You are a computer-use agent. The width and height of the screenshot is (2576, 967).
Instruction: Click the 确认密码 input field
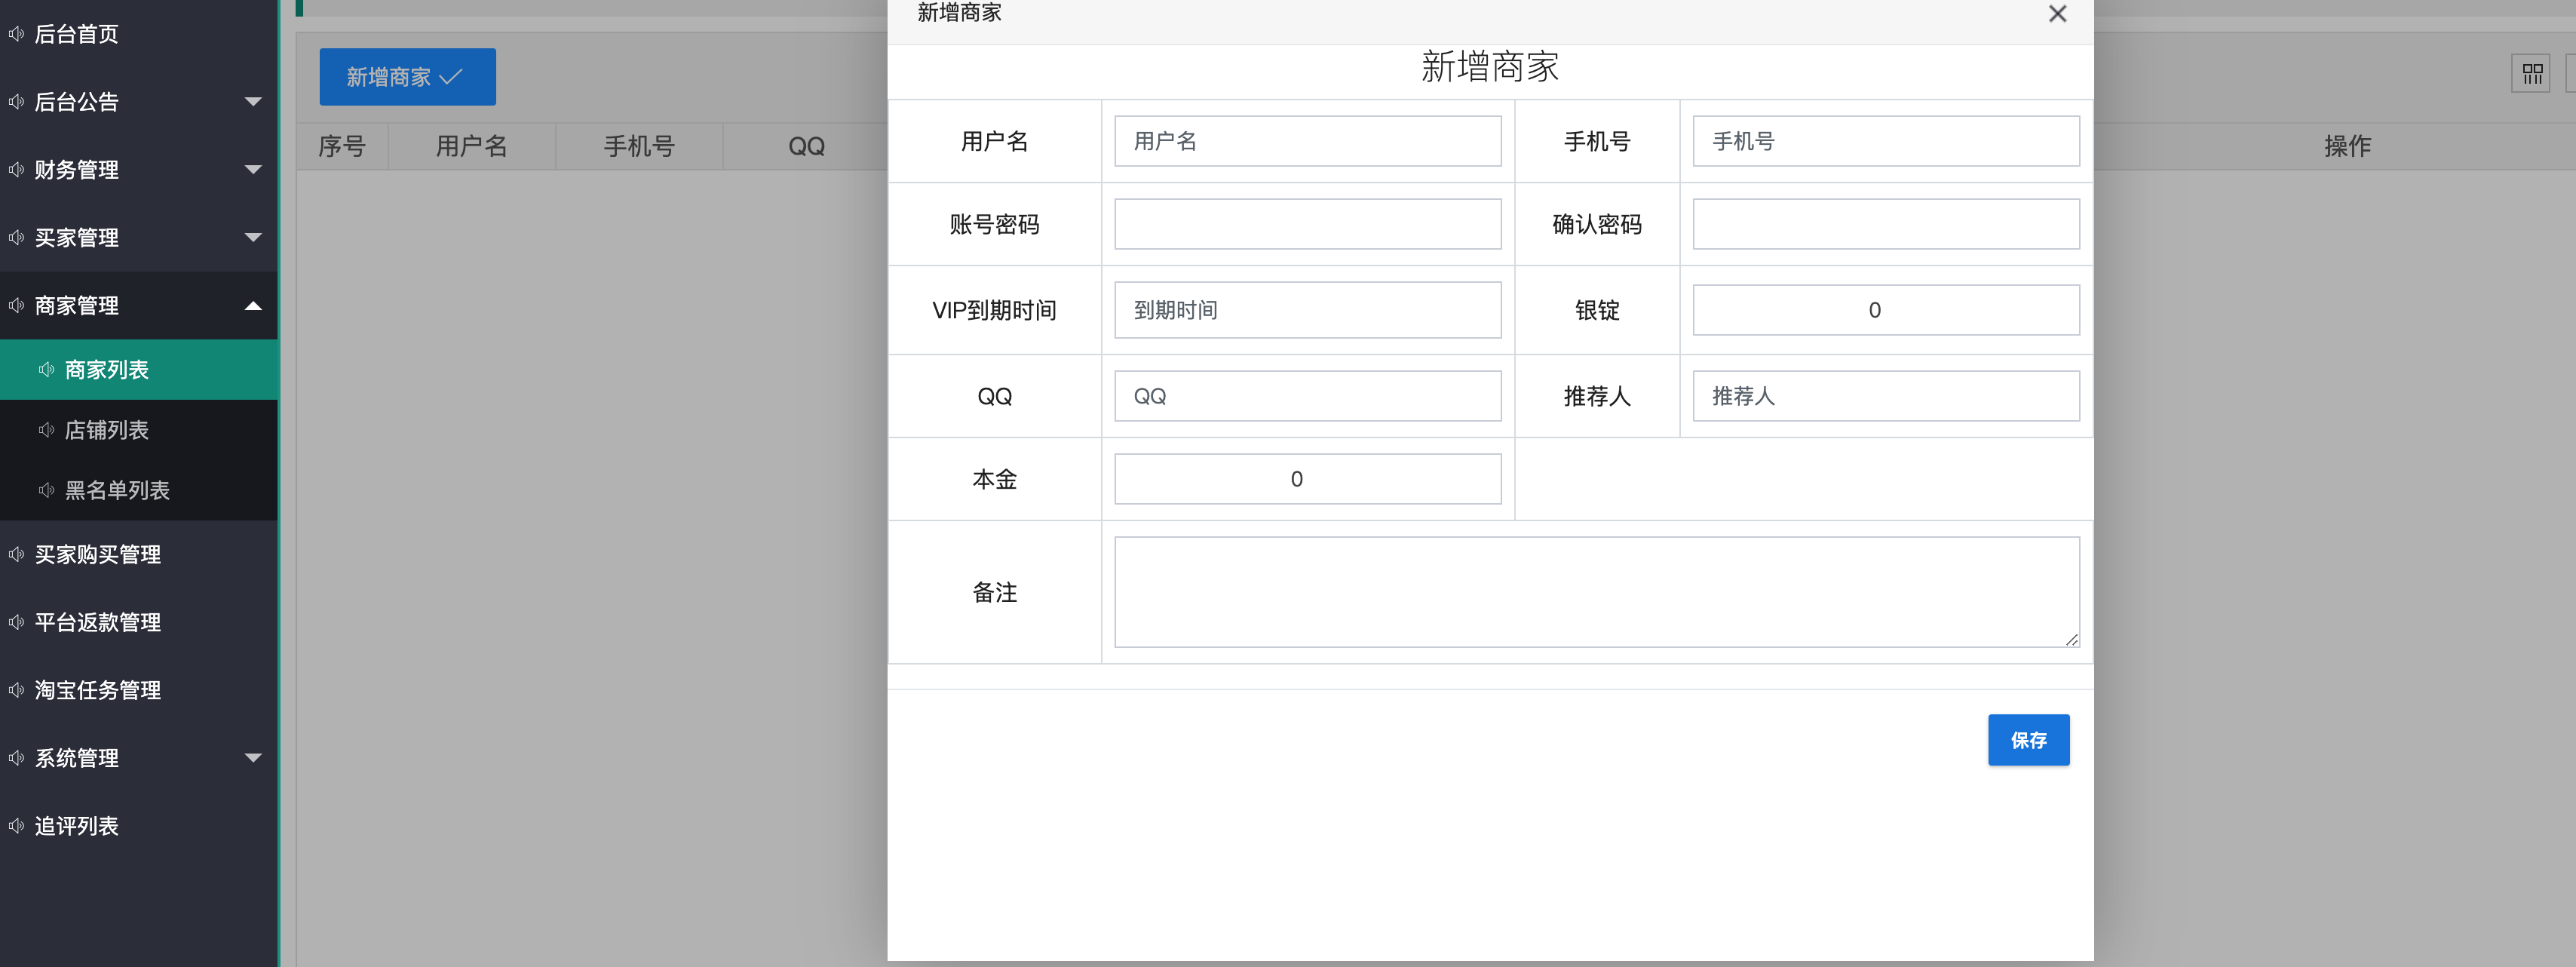pyautogui.click(x=1885, y=224)
